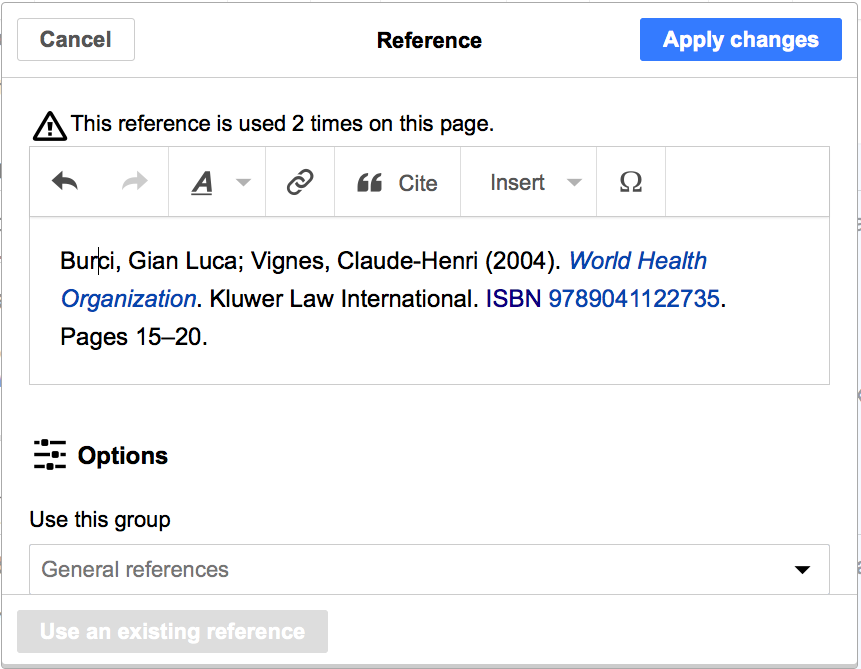Click the Use an existing reference button
This screenshot has width=861, height=669.
172,631
